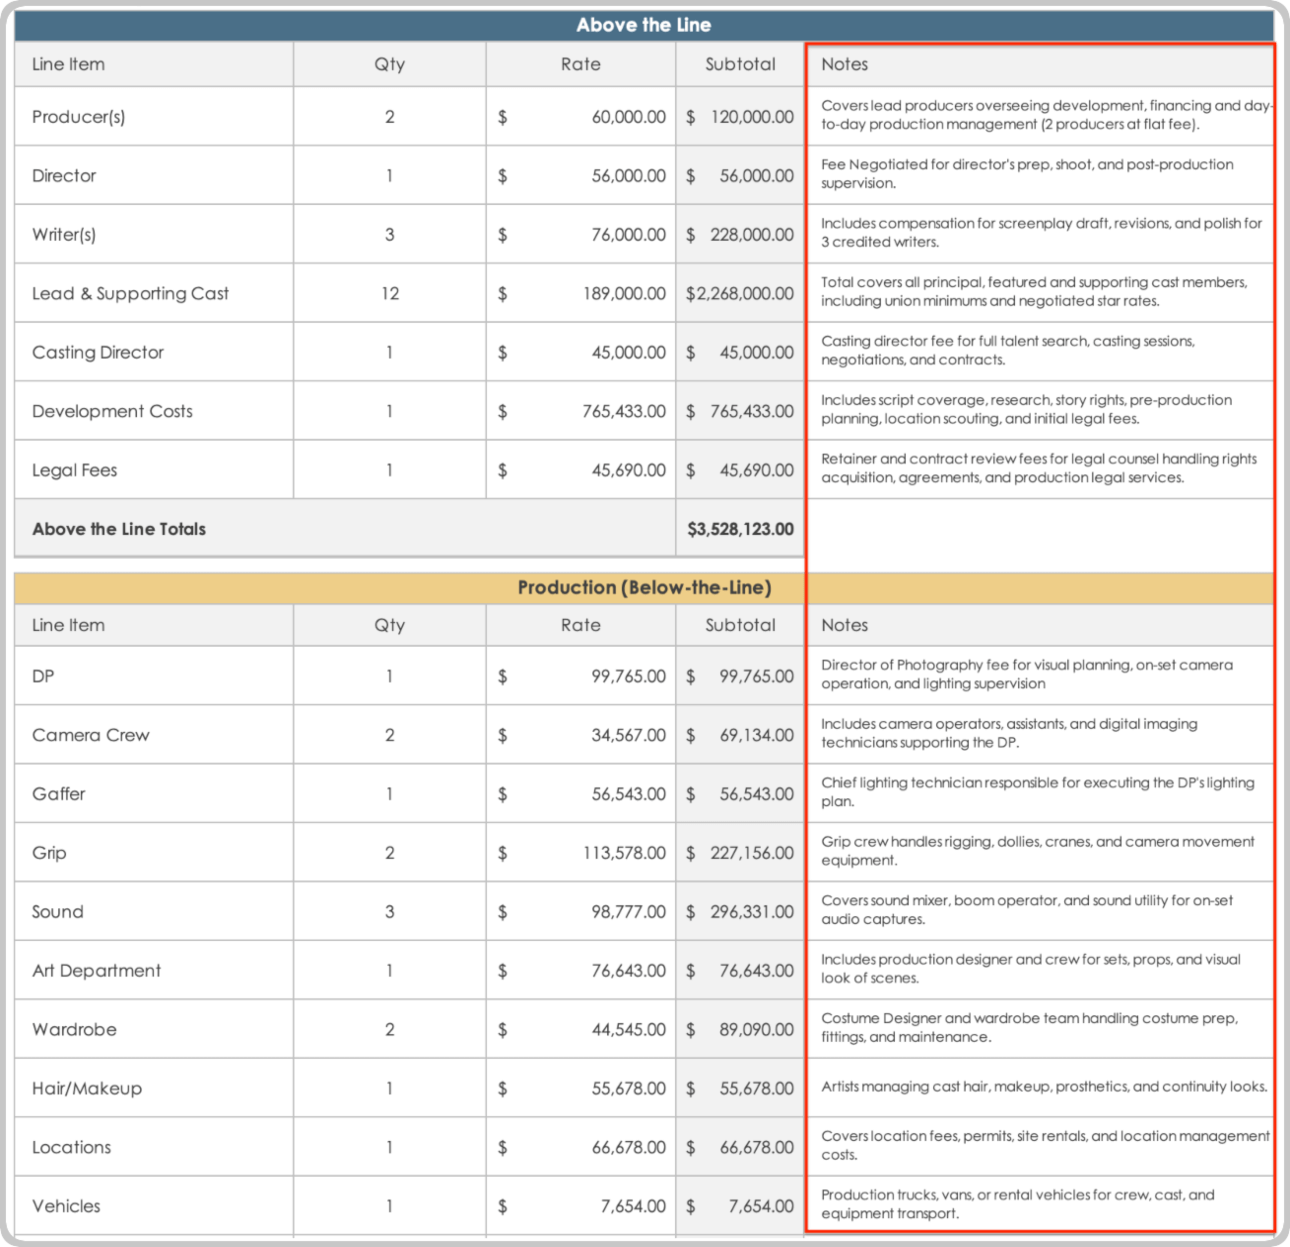Click the Wardrobe line item
Screen dimensions: 1290x1247
click(x=154, y=1031)
